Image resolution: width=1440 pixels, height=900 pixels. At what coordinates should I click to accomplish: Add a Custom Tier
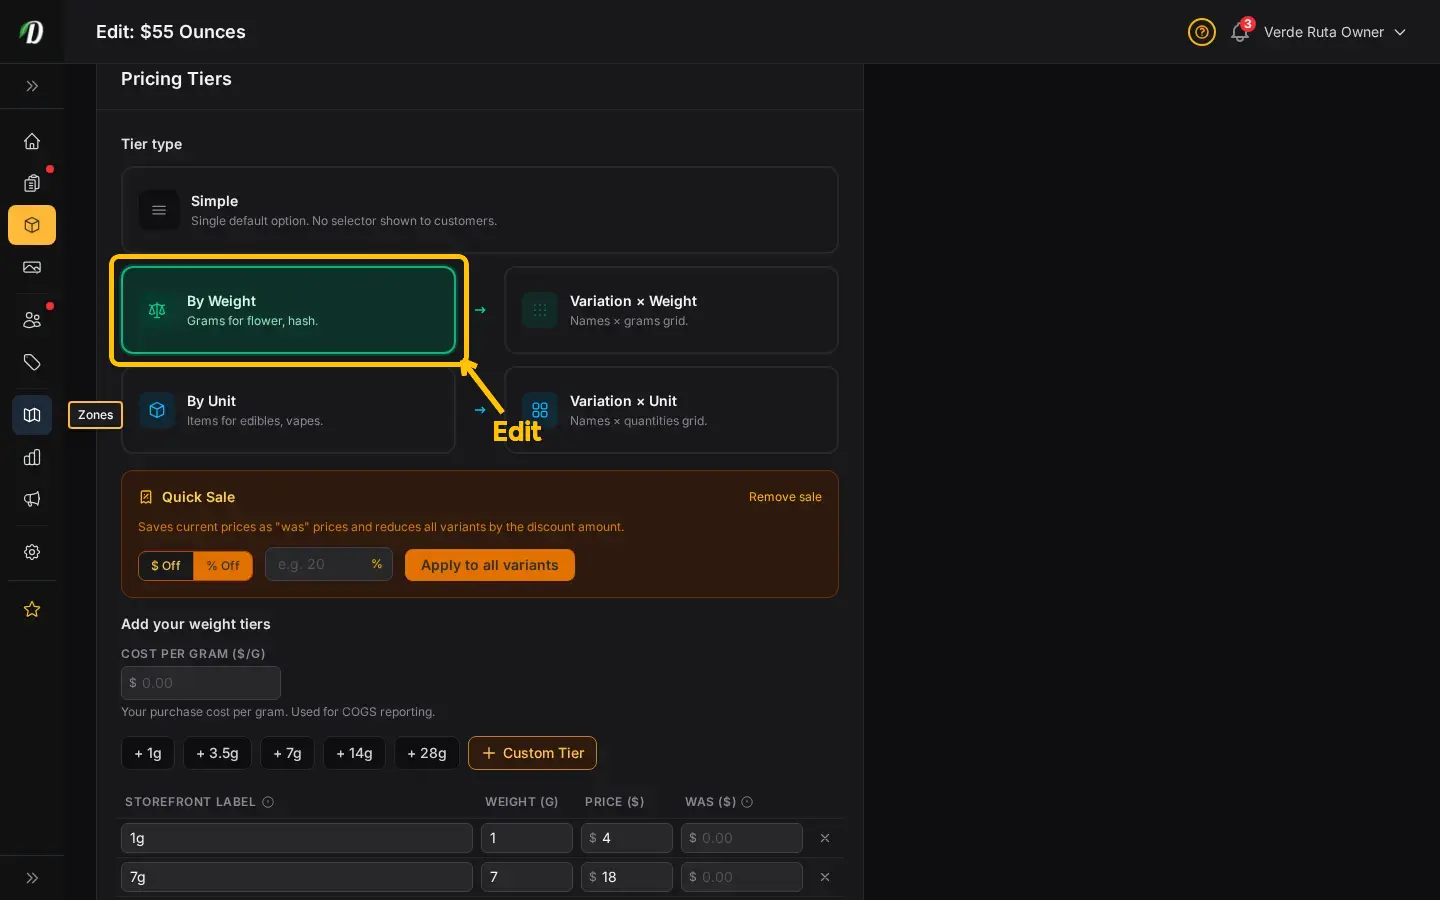pos(533,753)
